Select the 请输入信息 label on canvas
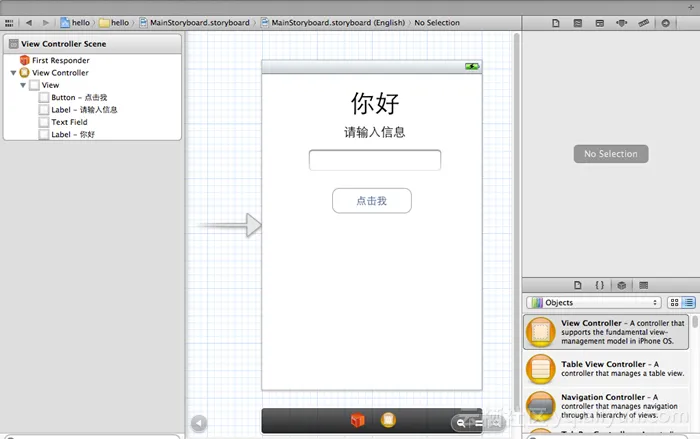The height and width of the screenshot is (439, 700). [x=375, y=132]
